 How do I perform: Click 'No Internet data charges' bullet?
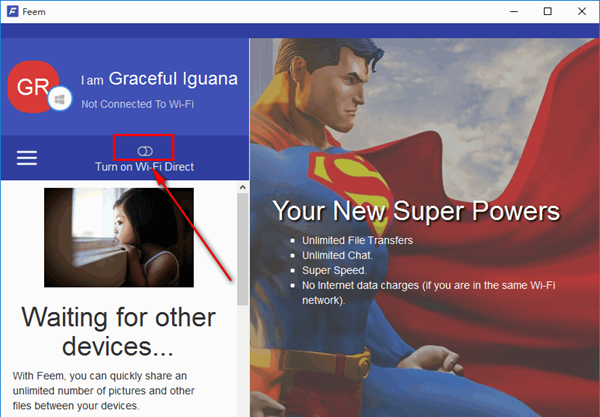(x=429, y=293)
